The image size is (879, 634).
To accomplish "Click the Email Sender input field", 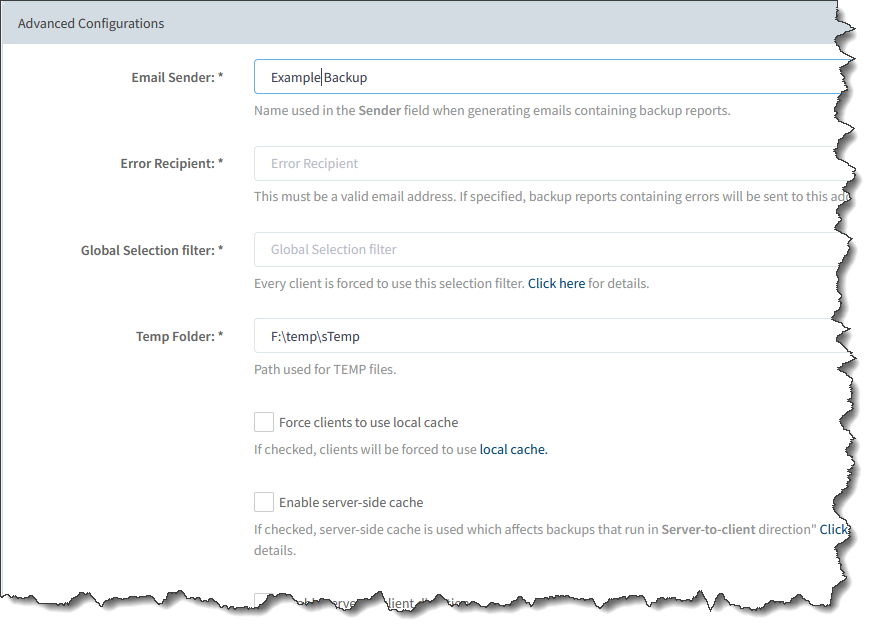I will 552,77.
